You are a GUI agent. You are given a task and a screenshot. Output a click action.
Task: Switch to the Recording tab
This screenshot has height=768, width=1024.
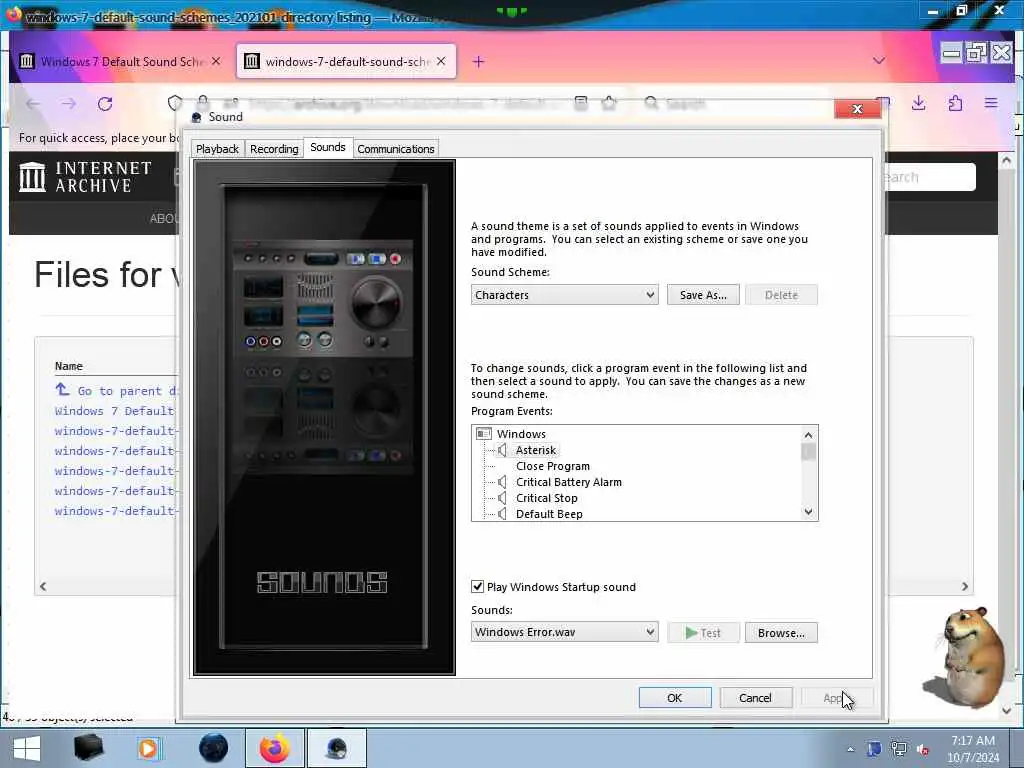[x=274, y=149]
